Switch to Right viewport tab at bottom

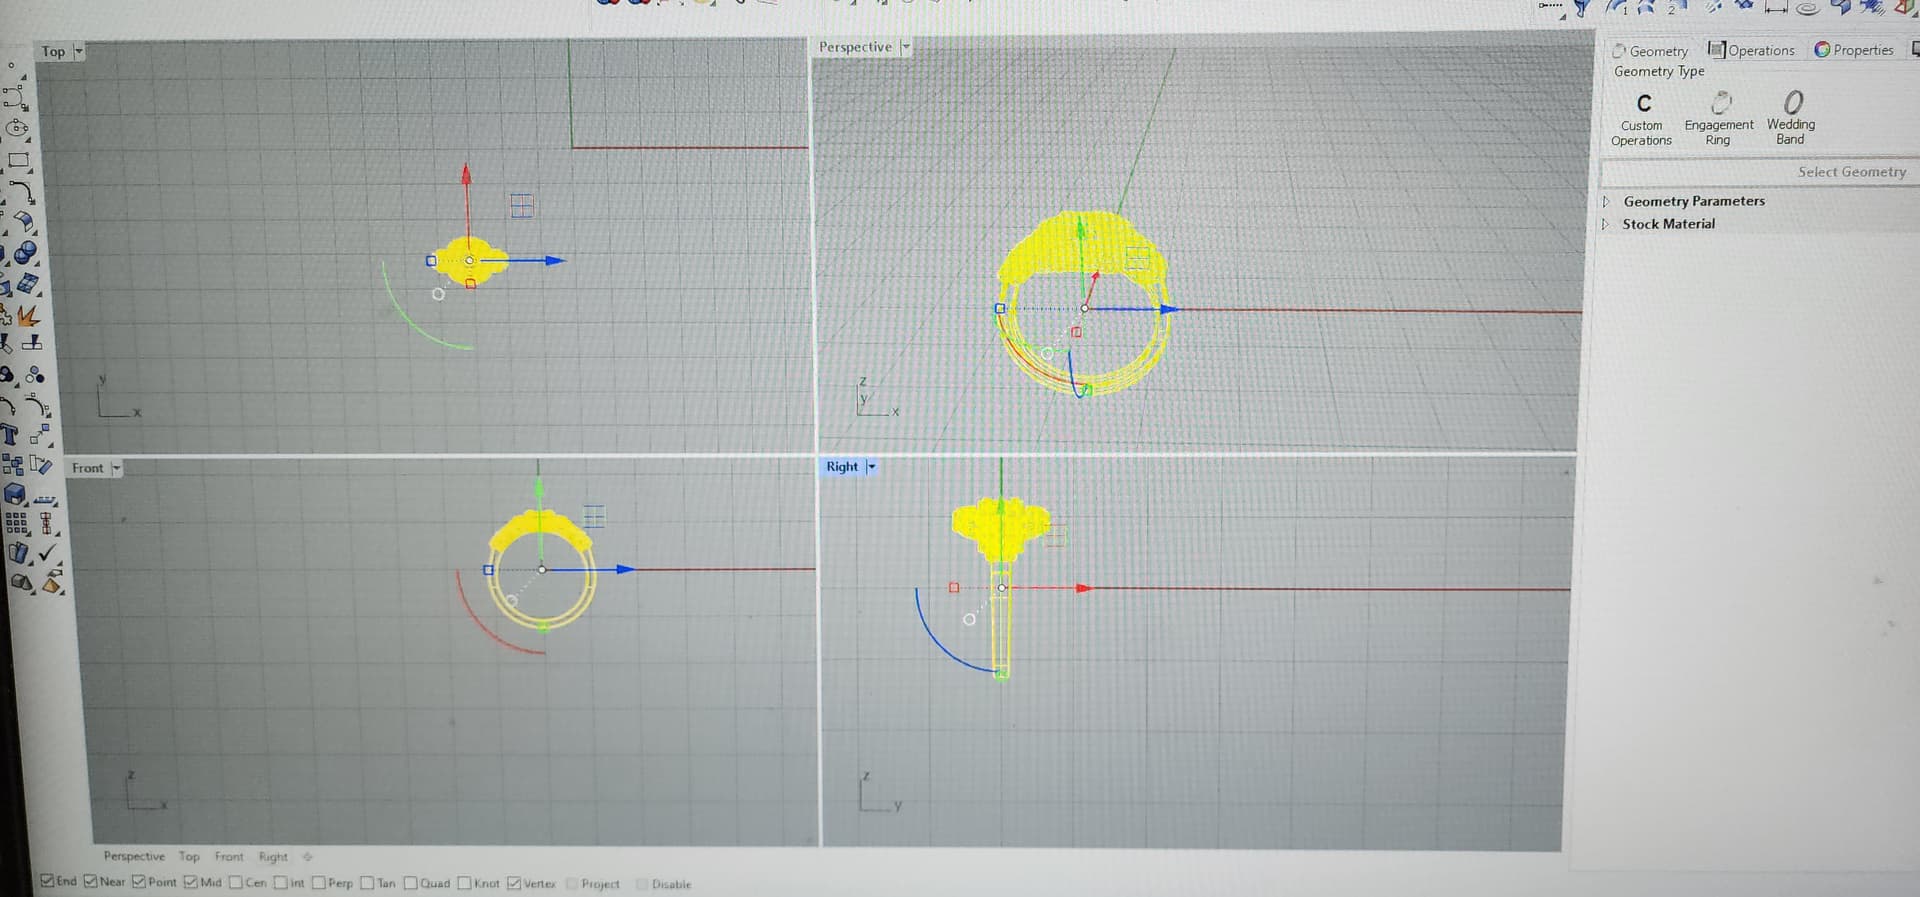click(273, 856)
